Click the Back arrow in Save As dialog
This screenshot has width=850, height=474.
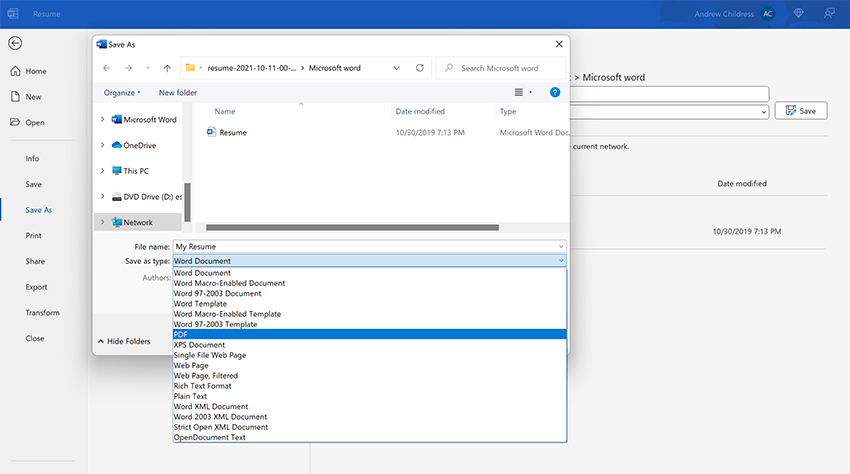point(106,68)
